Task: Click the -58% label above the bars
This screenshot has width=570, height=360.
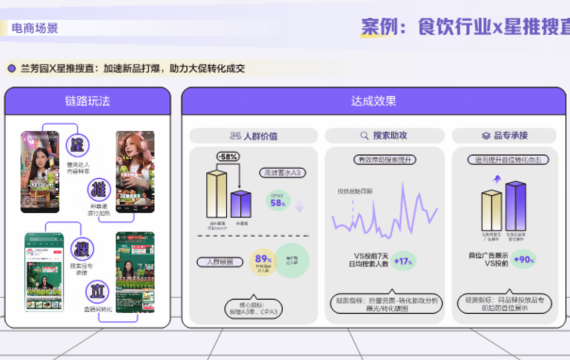Action: 228,157
